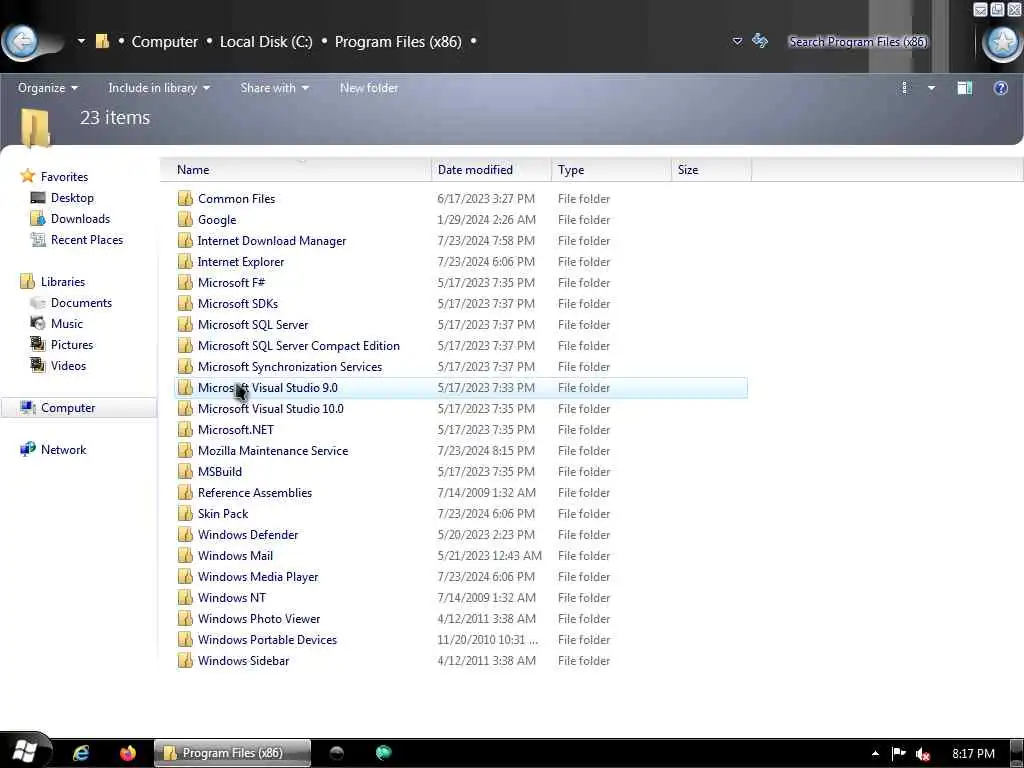
Task: Select the Mozilla Maintenance Service folder name
Action: [x=273, y=451]
